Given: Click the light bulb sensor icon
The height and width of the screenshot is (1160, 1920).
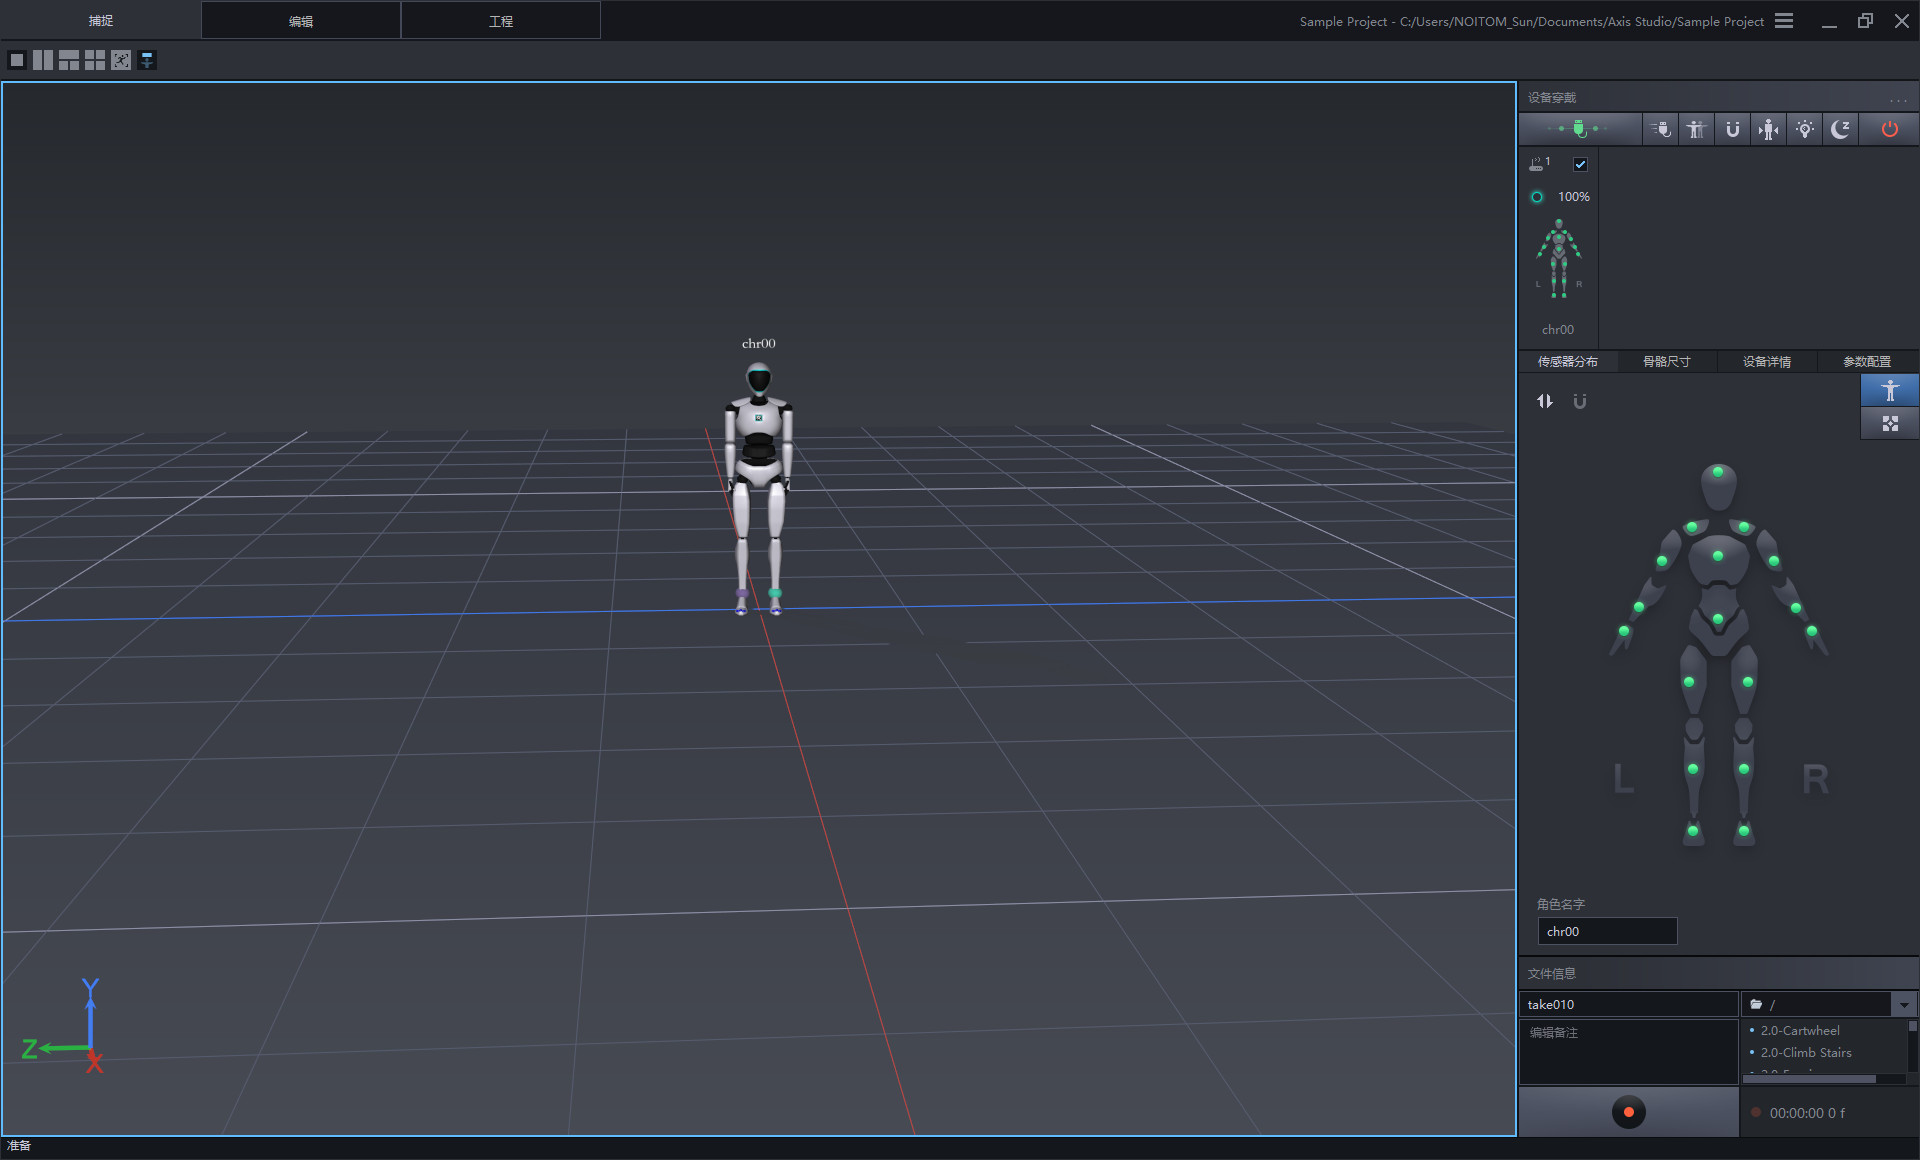Looking at the screenshot, I should (1805, 129).
